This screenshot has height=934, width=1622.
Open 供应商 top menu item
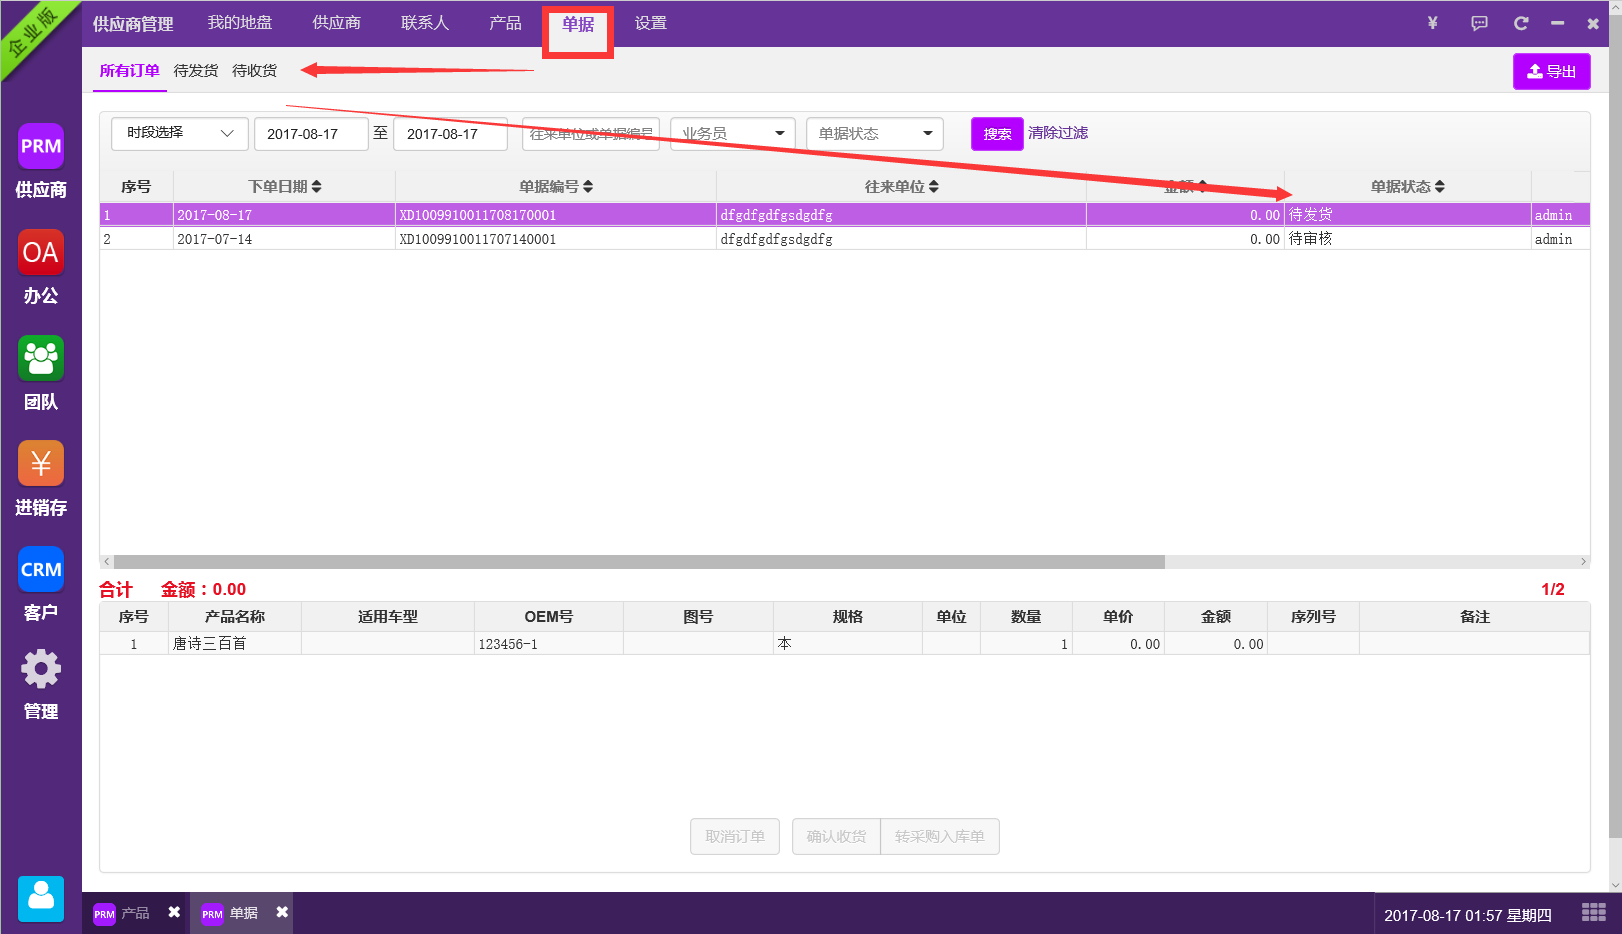click(x=337, y=23)
